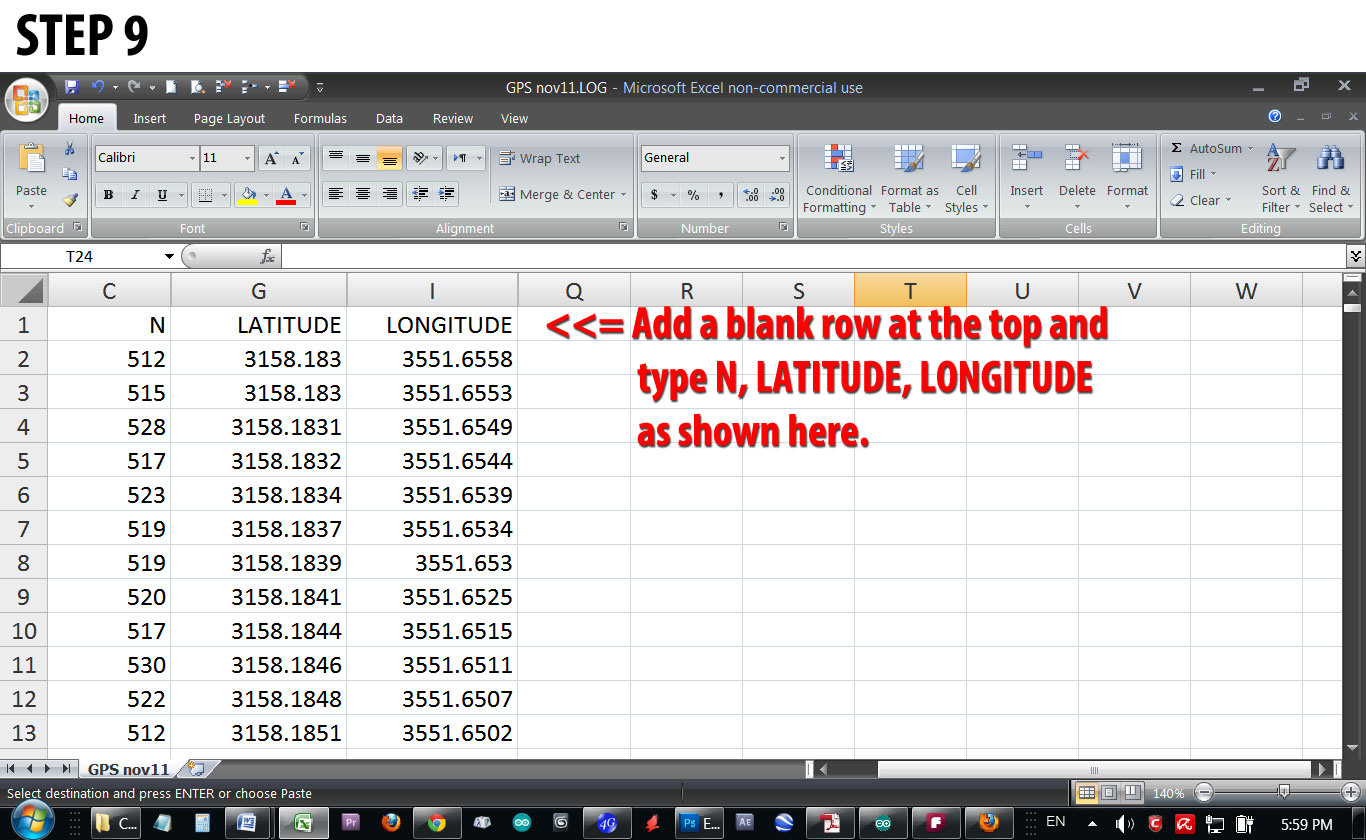Screen dimensions: 1366x840
Task: Switch to the Data ribbon tab
Action: [389, 118]
